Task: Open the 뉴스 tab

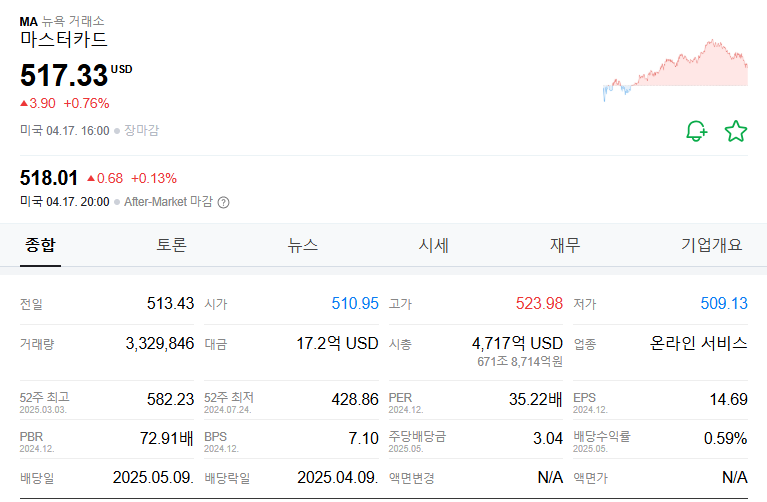Action: [x=302, y=245]
